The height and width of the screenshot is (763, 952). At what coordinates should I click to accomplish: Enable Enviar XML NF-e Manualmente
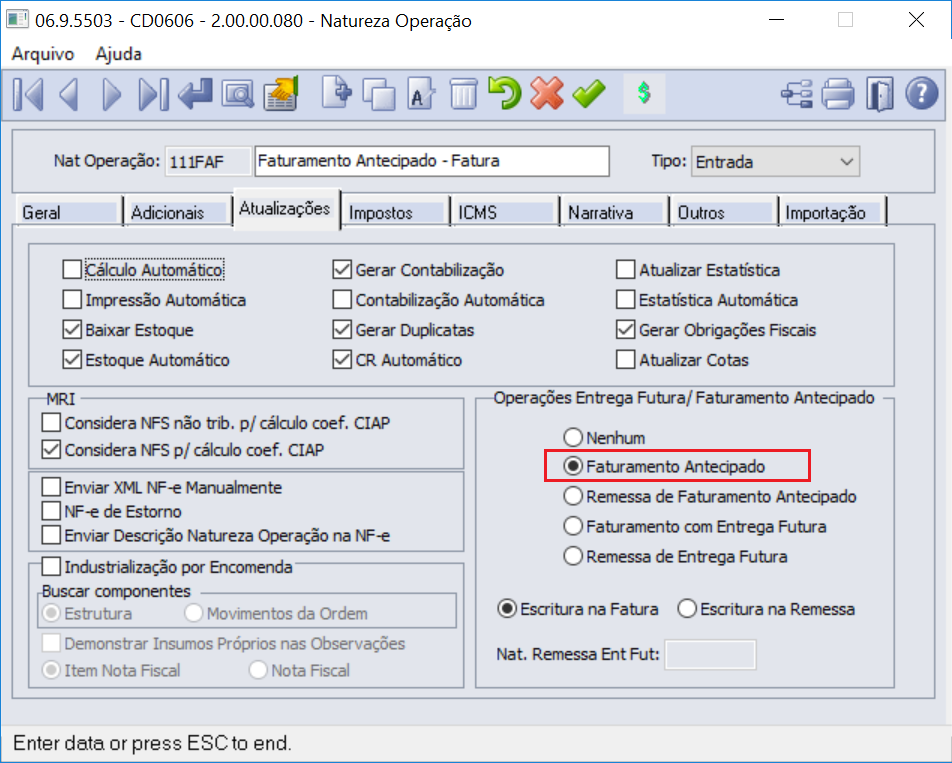[x=51, y=487]
